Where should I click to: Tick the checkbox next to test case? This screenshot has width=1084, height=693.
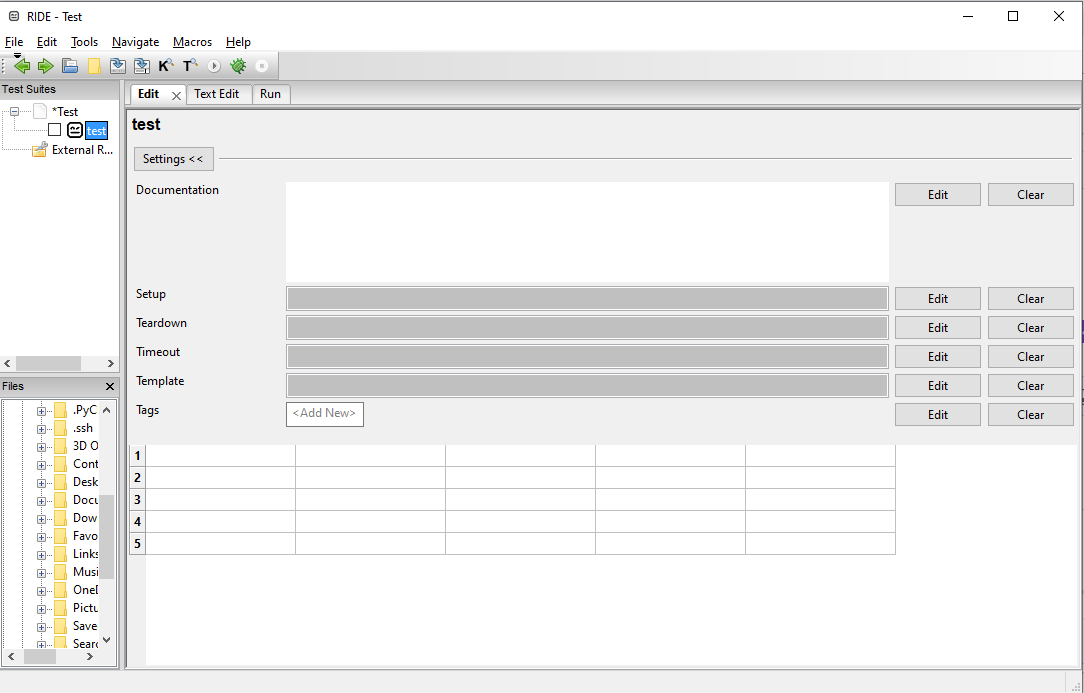[x=55, y=130]
